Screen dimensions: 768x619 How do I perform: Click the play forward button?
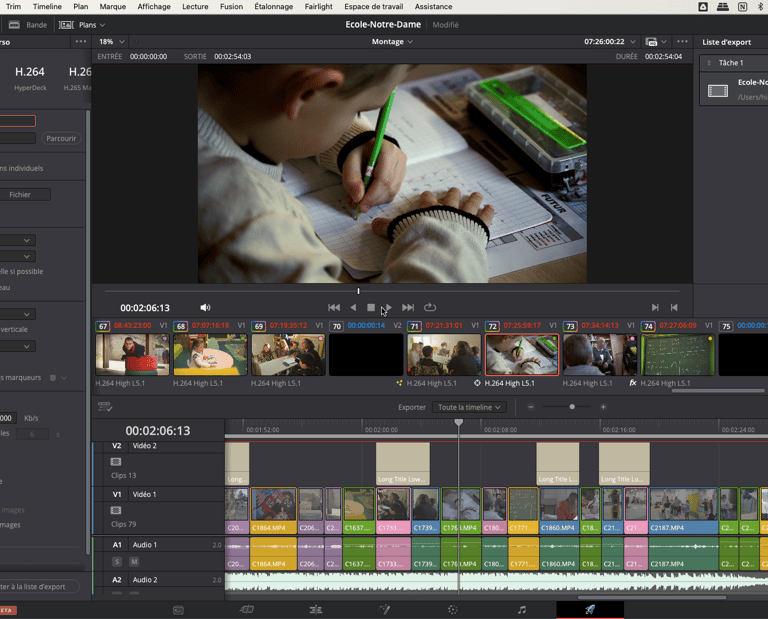coord(388,308)
